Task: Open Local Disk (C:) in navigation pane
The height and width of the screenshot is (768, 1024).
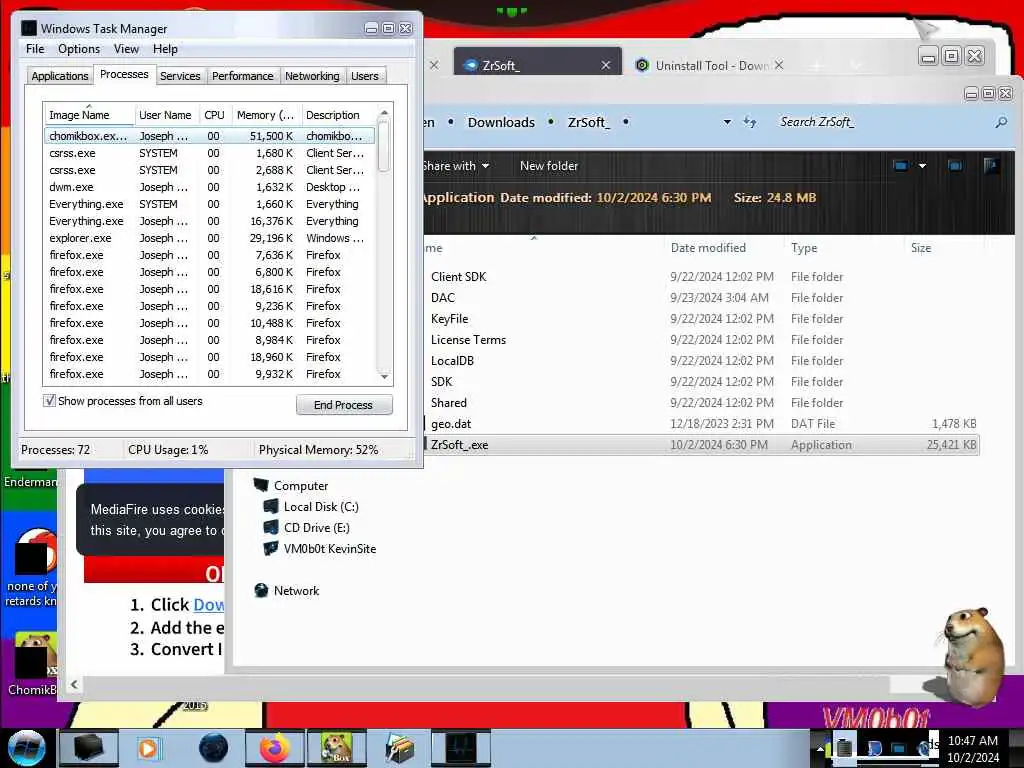Action: pyautogui.click(x=321, y=507)
